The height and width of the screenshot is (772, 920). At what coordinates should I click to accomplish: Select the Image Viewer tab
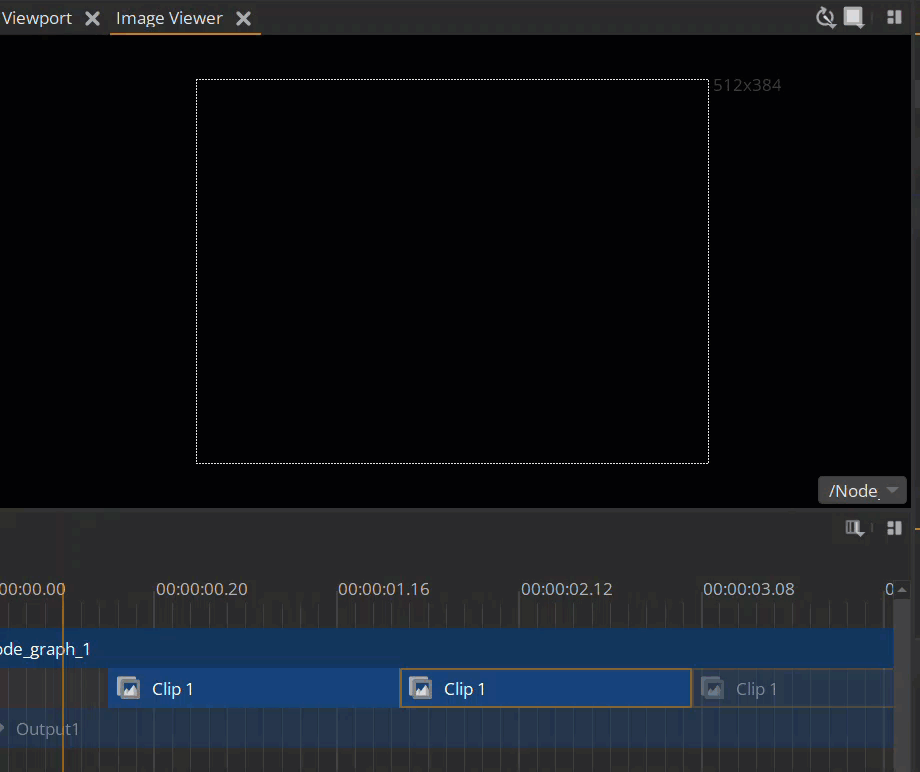169,18
